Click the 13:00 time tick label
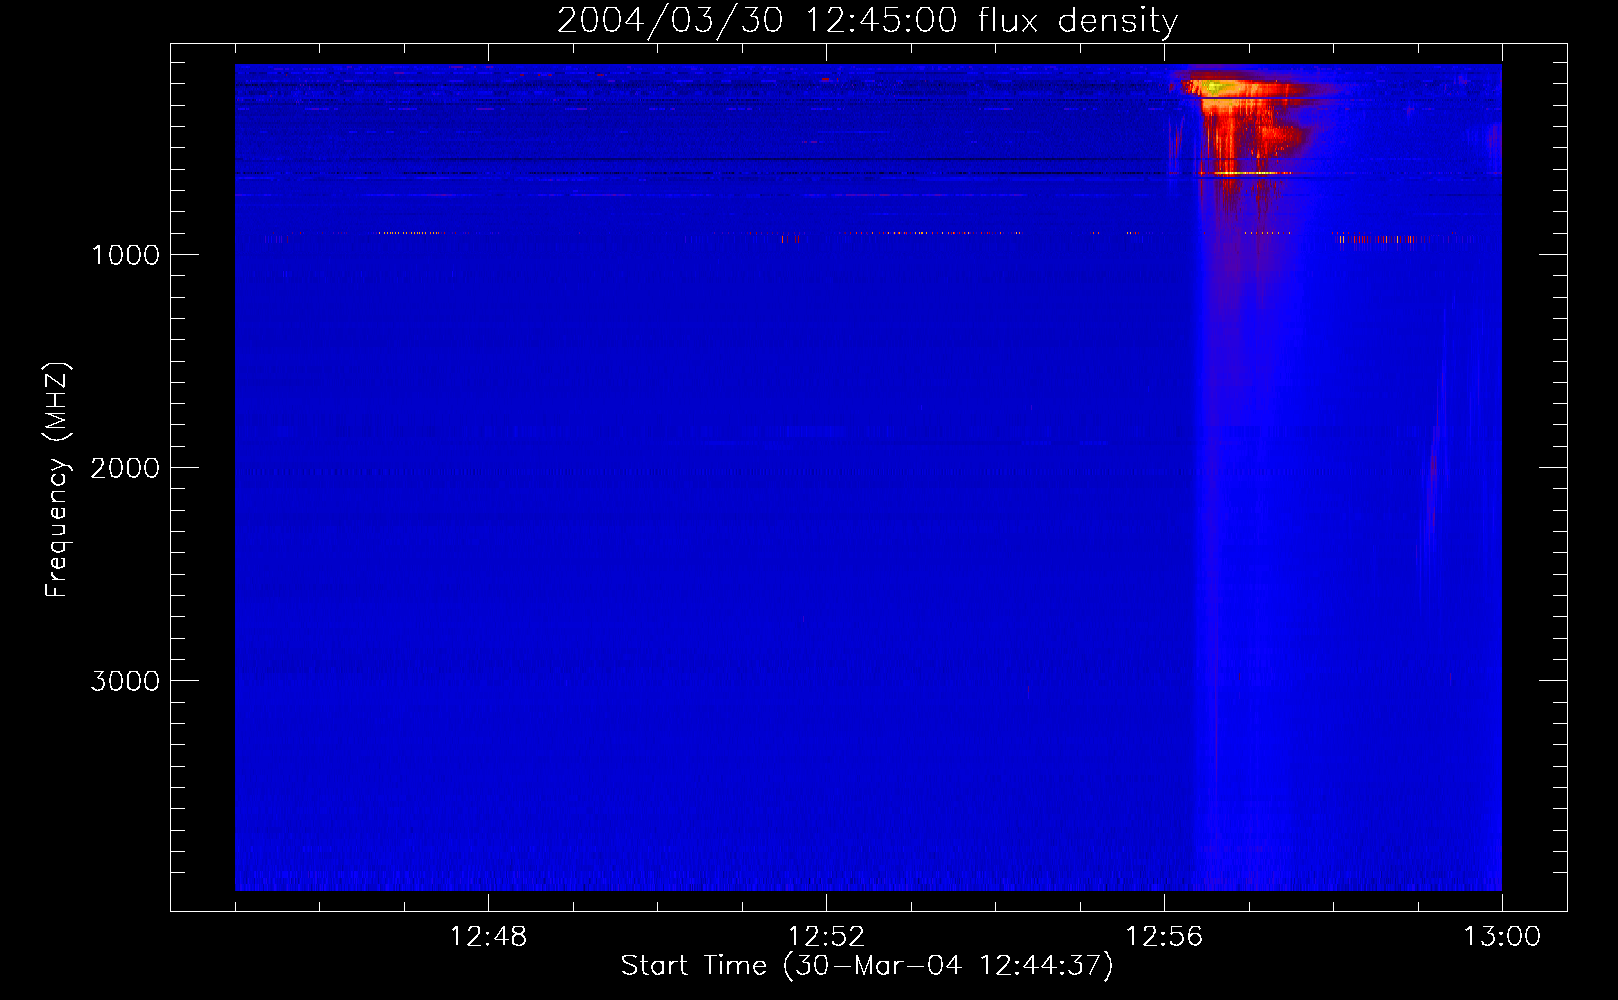 pos(1502,937)
